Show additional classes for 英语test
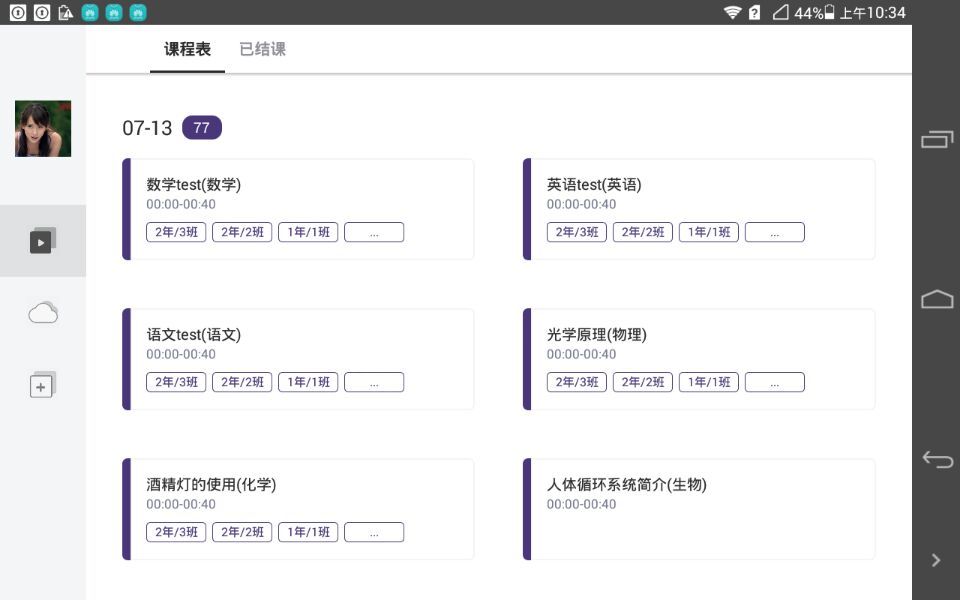Screen dimensions: 960x600 [775, 231]
